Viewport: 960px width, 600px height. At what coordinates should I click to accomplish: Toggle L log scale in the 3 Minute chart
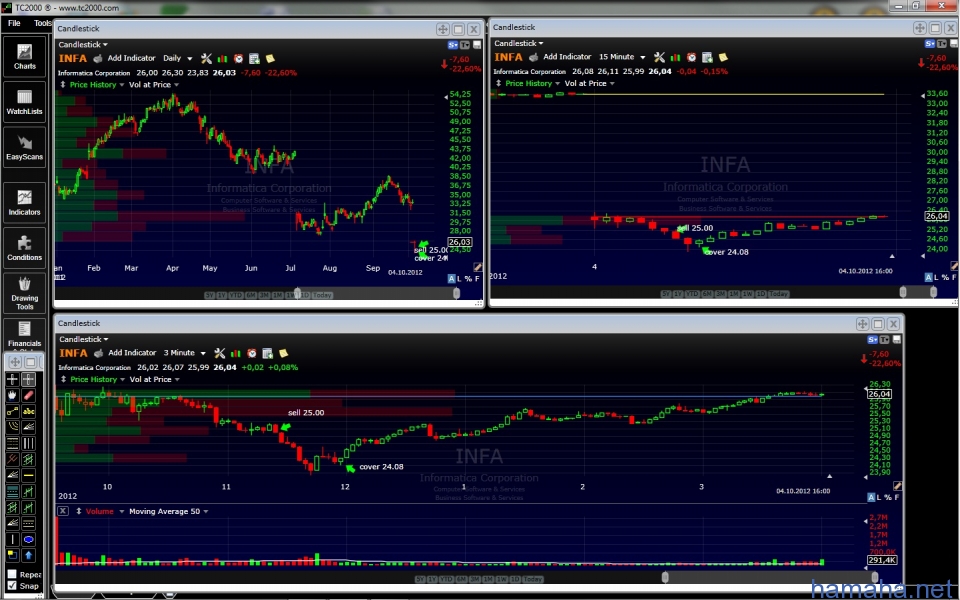pyautogui.click(x=880, y=497)
